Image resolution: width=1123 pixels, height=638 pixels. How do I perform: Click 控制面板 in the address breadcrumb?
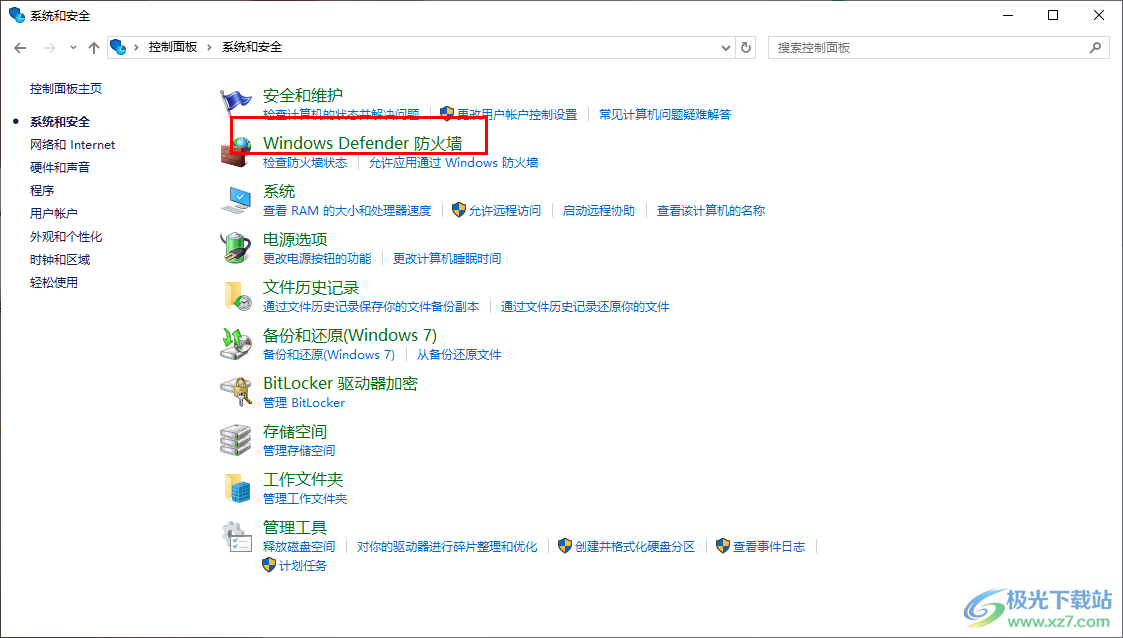[x=173, y=47]
